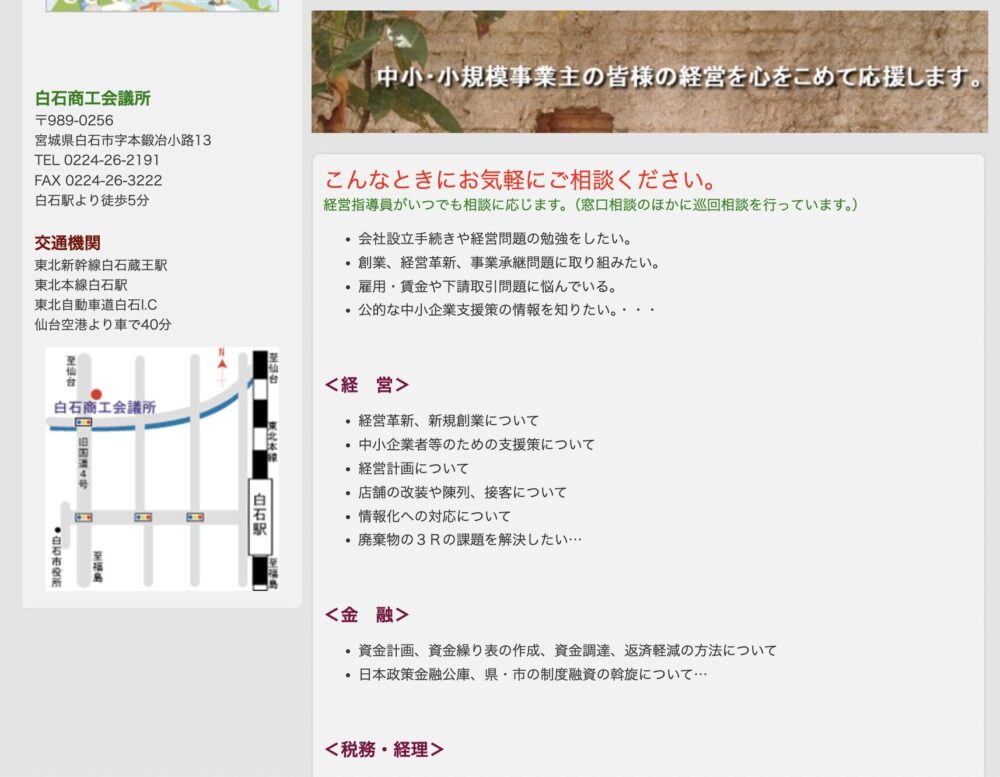The height and width of the screenshot is (777, 1000).
Task: Click the address 宮城県白石市字本鍛冶小路13
Action: 122,140
